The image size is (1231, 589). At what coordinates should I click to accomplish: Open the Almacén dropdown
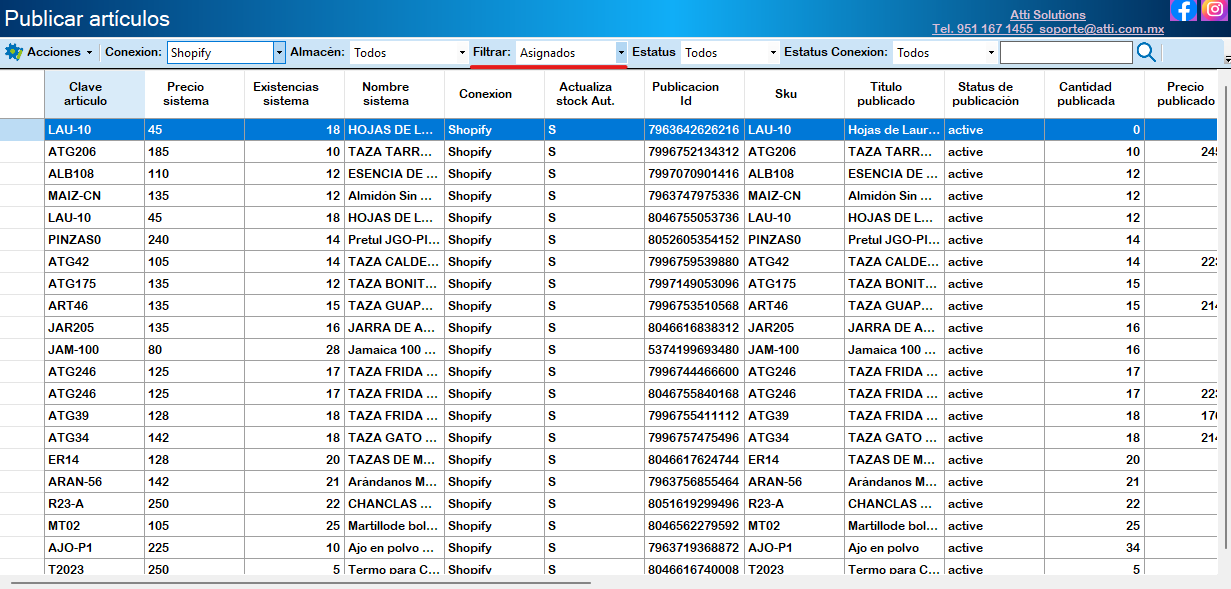(462, 52)
